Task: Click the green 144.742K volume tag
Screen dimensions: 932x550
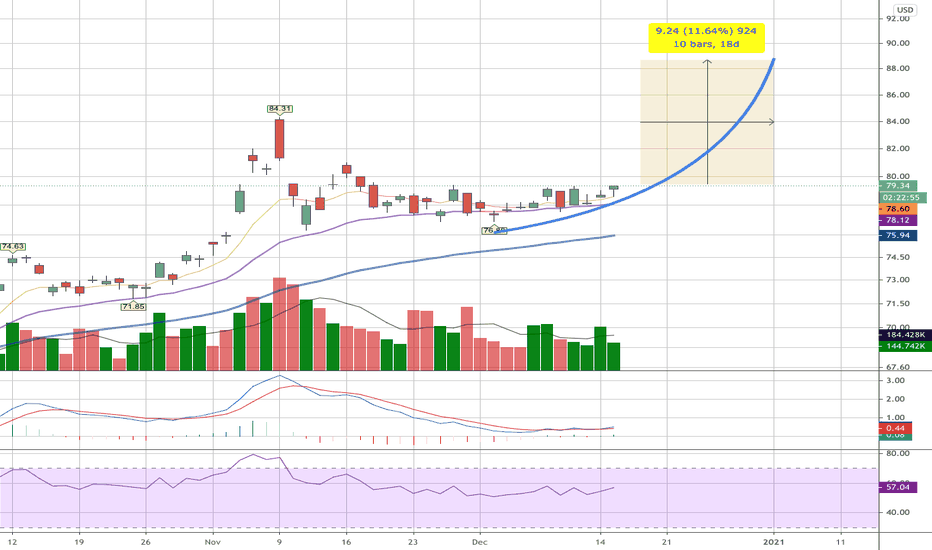Action: [905, 345]
